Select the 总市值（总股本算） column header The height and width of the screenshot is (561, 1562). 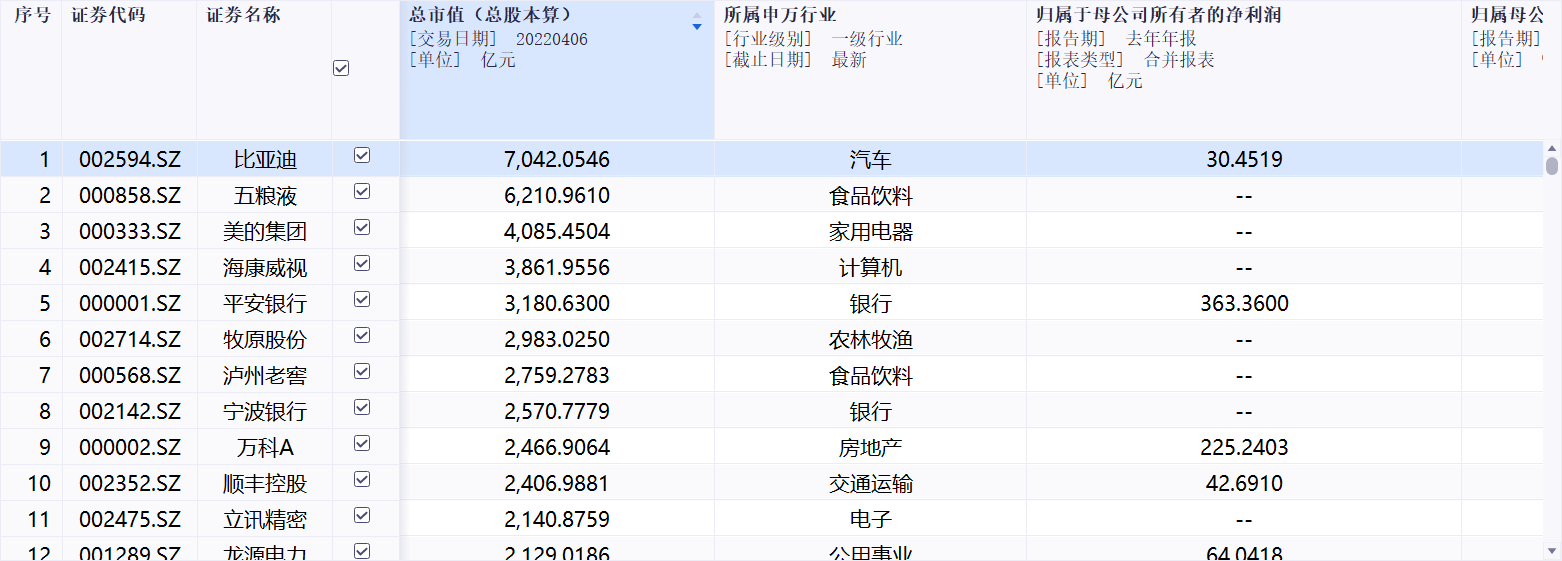tap(557, 70)
